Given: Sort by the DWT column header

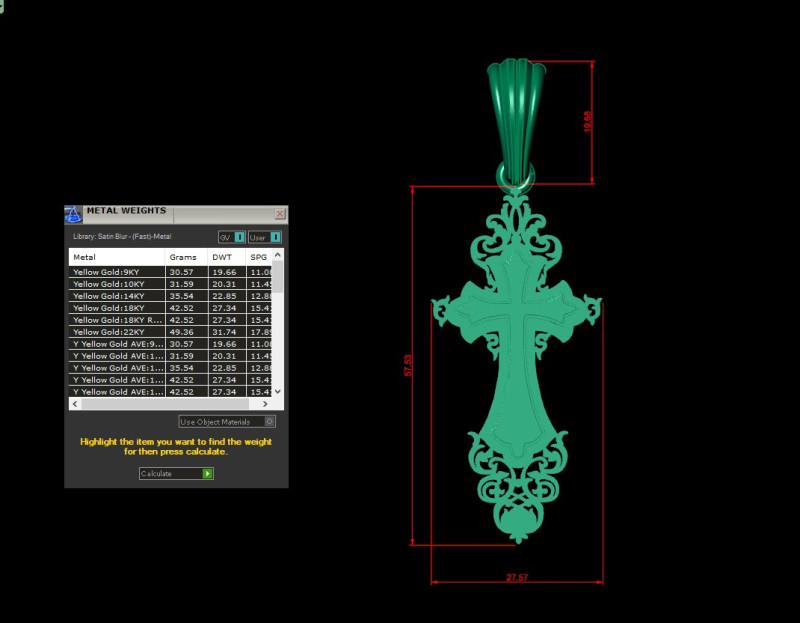Looking at the screenshot, I should [220, 257].
